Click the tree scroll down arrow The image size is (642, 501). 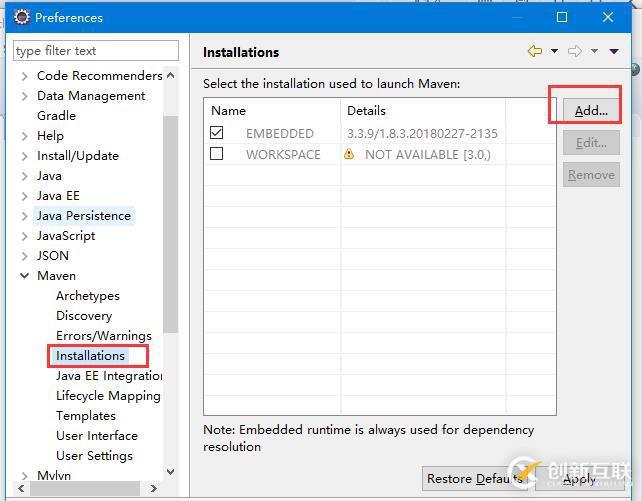(171, 472)
